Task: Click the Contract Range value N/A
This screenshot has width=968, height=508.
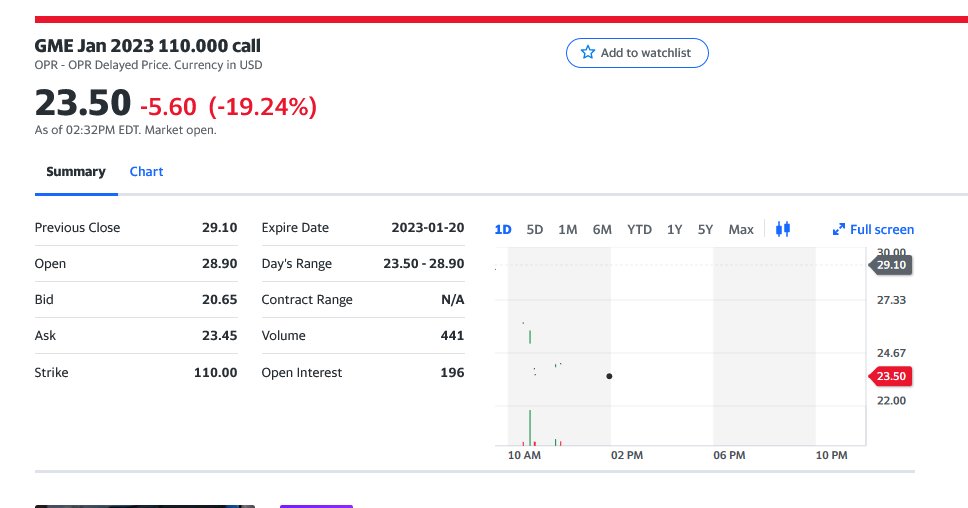Action: tap(453, 299)
